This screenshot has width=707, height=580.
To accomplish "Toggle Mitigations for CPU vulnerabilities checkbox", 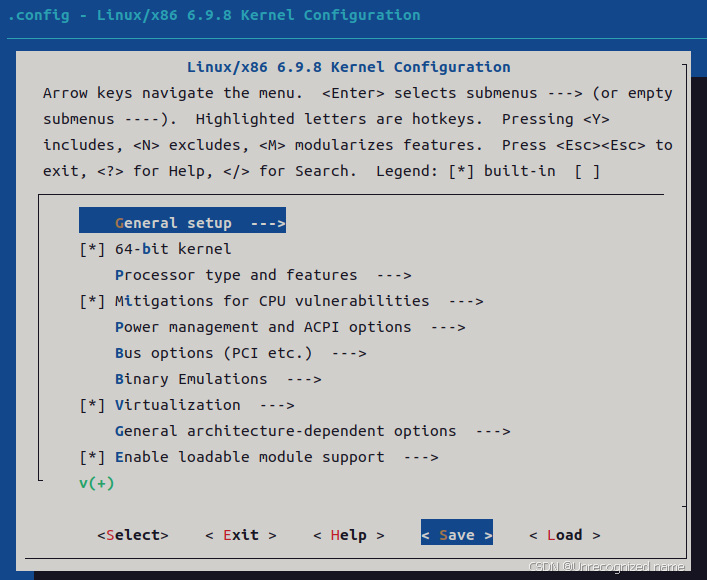I will pos(92,301).
